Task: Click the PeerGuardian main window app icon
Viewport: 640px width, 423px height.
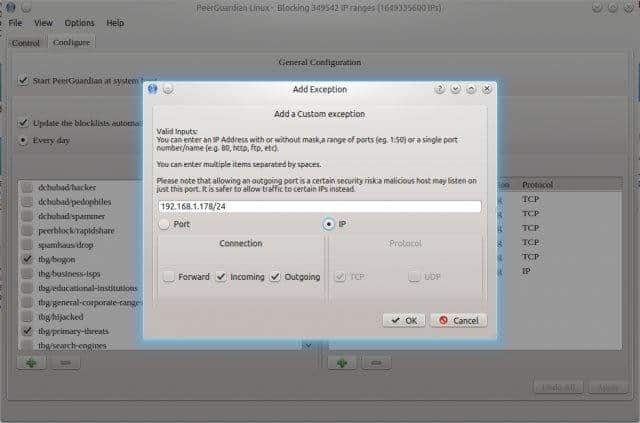Action: [10, 7]
